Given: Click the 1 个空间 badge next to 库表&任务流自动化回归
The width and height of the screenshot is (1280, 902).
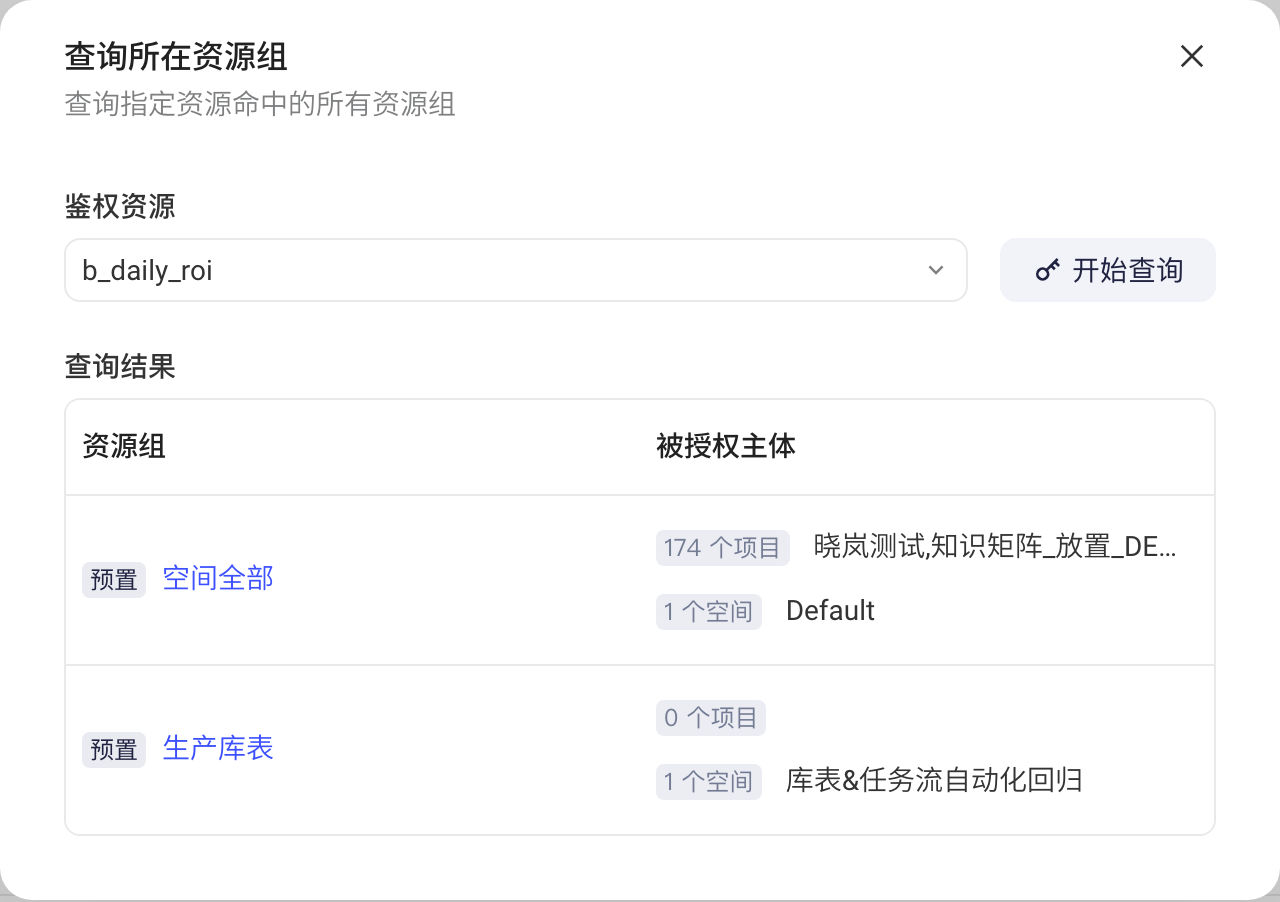Looking at the screenshot, I should coord(708,782).
